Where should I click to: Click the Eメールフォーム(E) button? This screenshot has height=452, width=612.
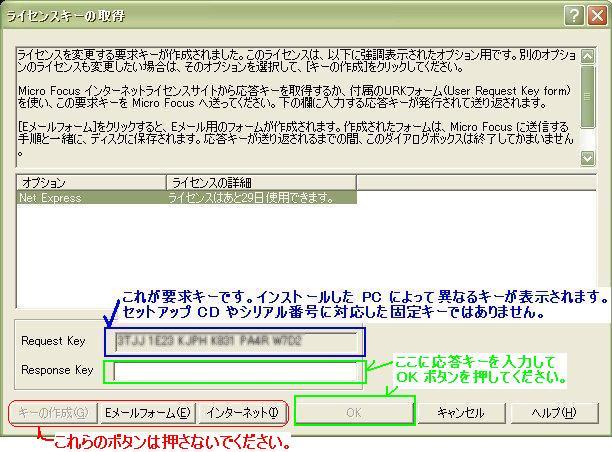click(147, 413)
